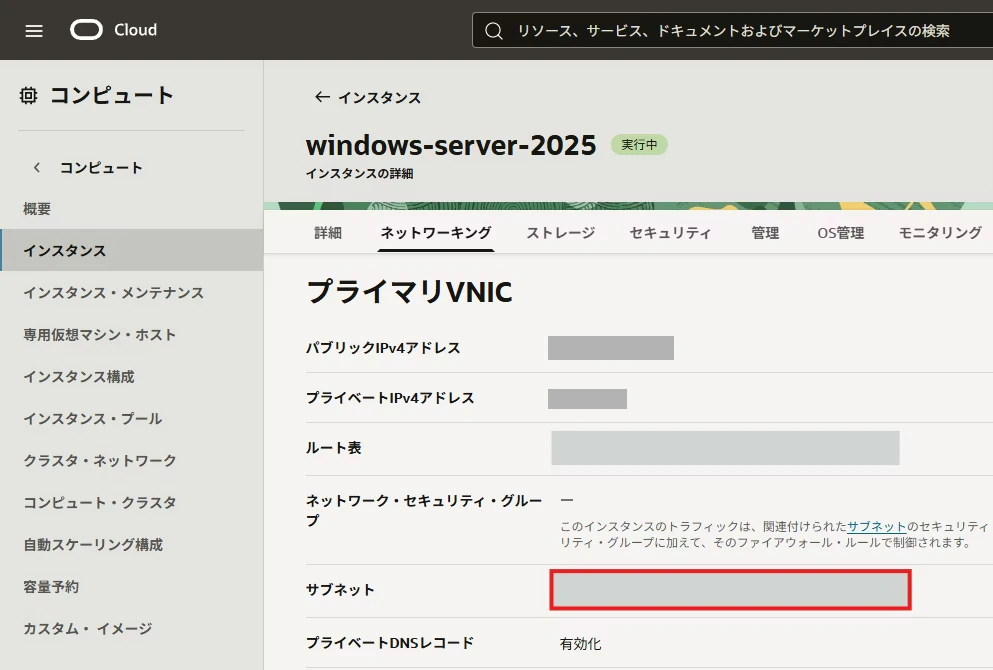Select インスタンス in the sidebar
The image size is (993, 670).
click(x=131, y=250)
